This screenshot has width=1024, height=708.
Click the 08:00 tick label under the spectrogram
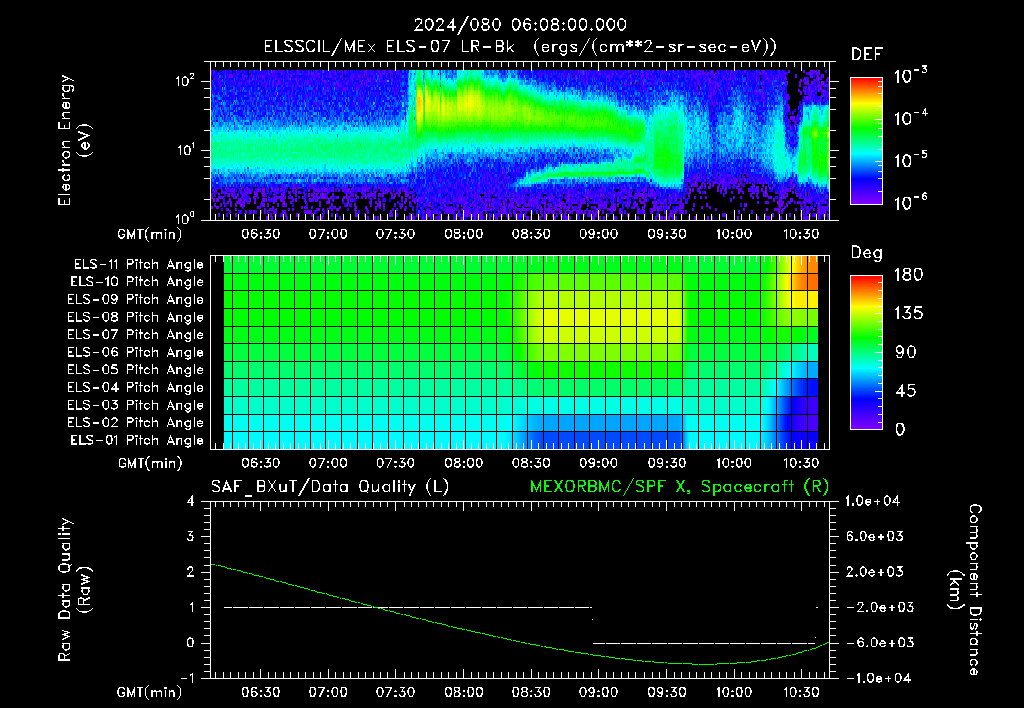(x=464, y=234)
